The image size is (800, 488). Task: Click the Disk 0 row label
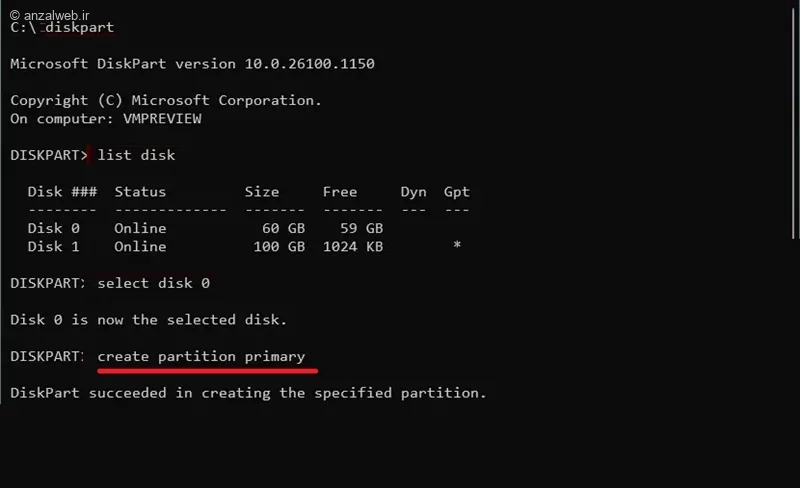coord(54,228)
